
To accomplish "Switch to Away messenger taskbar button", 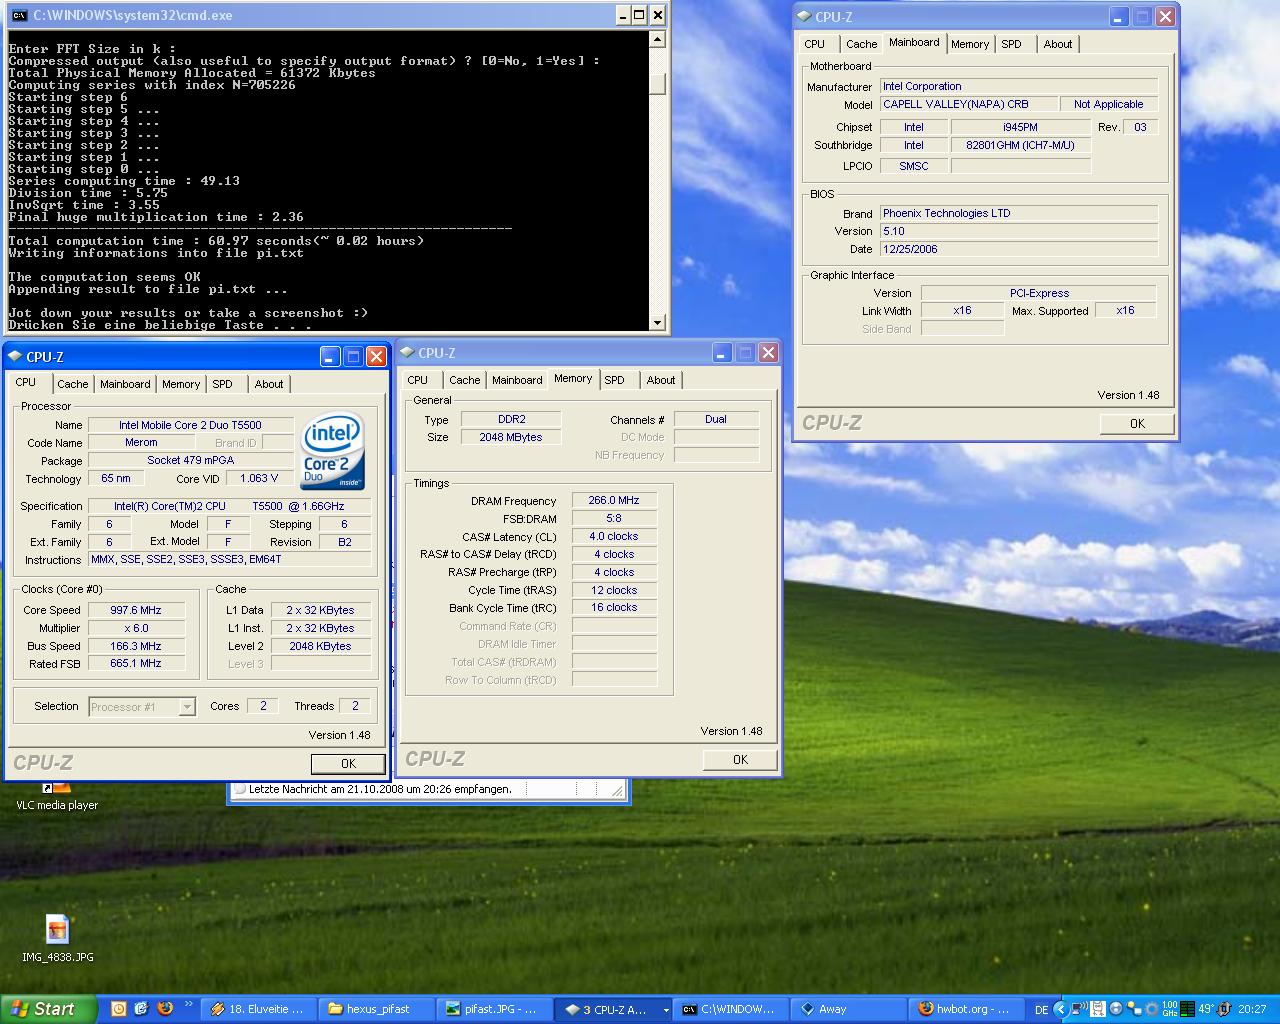I will click(x=849, y=1009).
